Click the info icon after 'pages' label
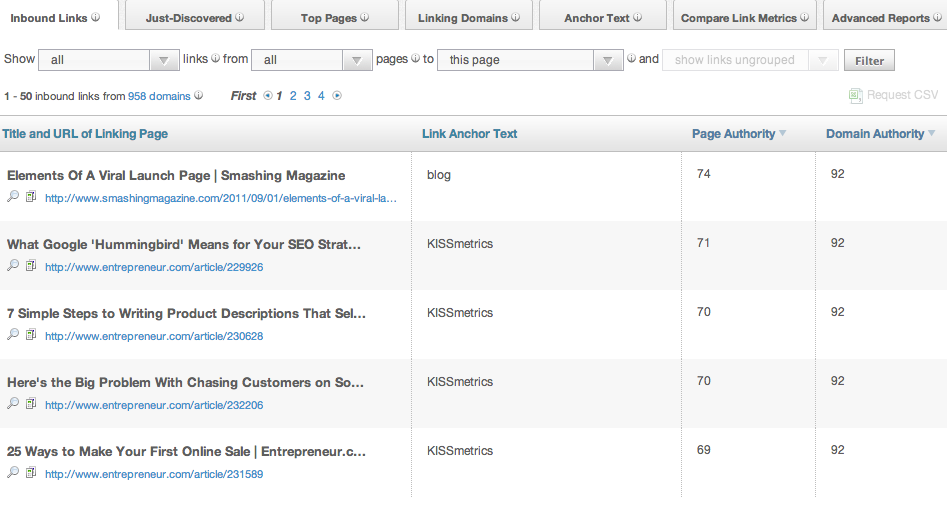This screenshot has width=947, height=505. 416,59
